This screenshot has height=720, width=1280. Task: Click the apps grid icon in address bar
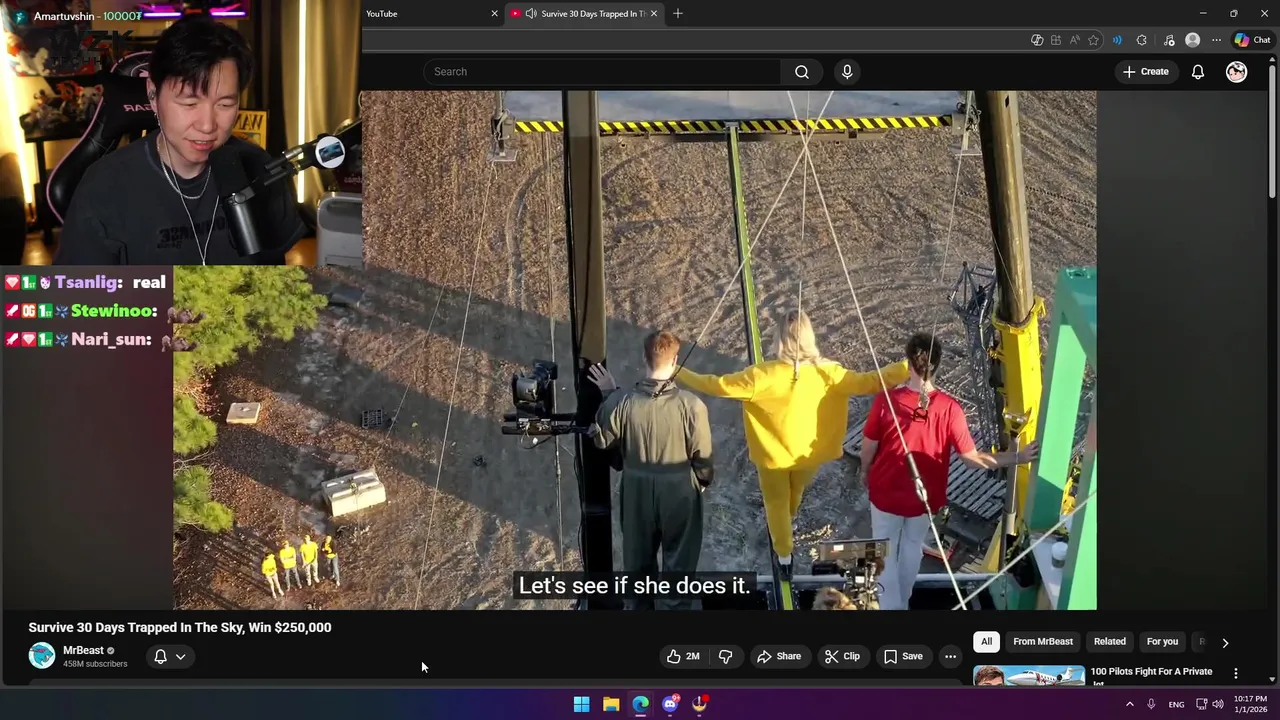tap(1055, 40)
